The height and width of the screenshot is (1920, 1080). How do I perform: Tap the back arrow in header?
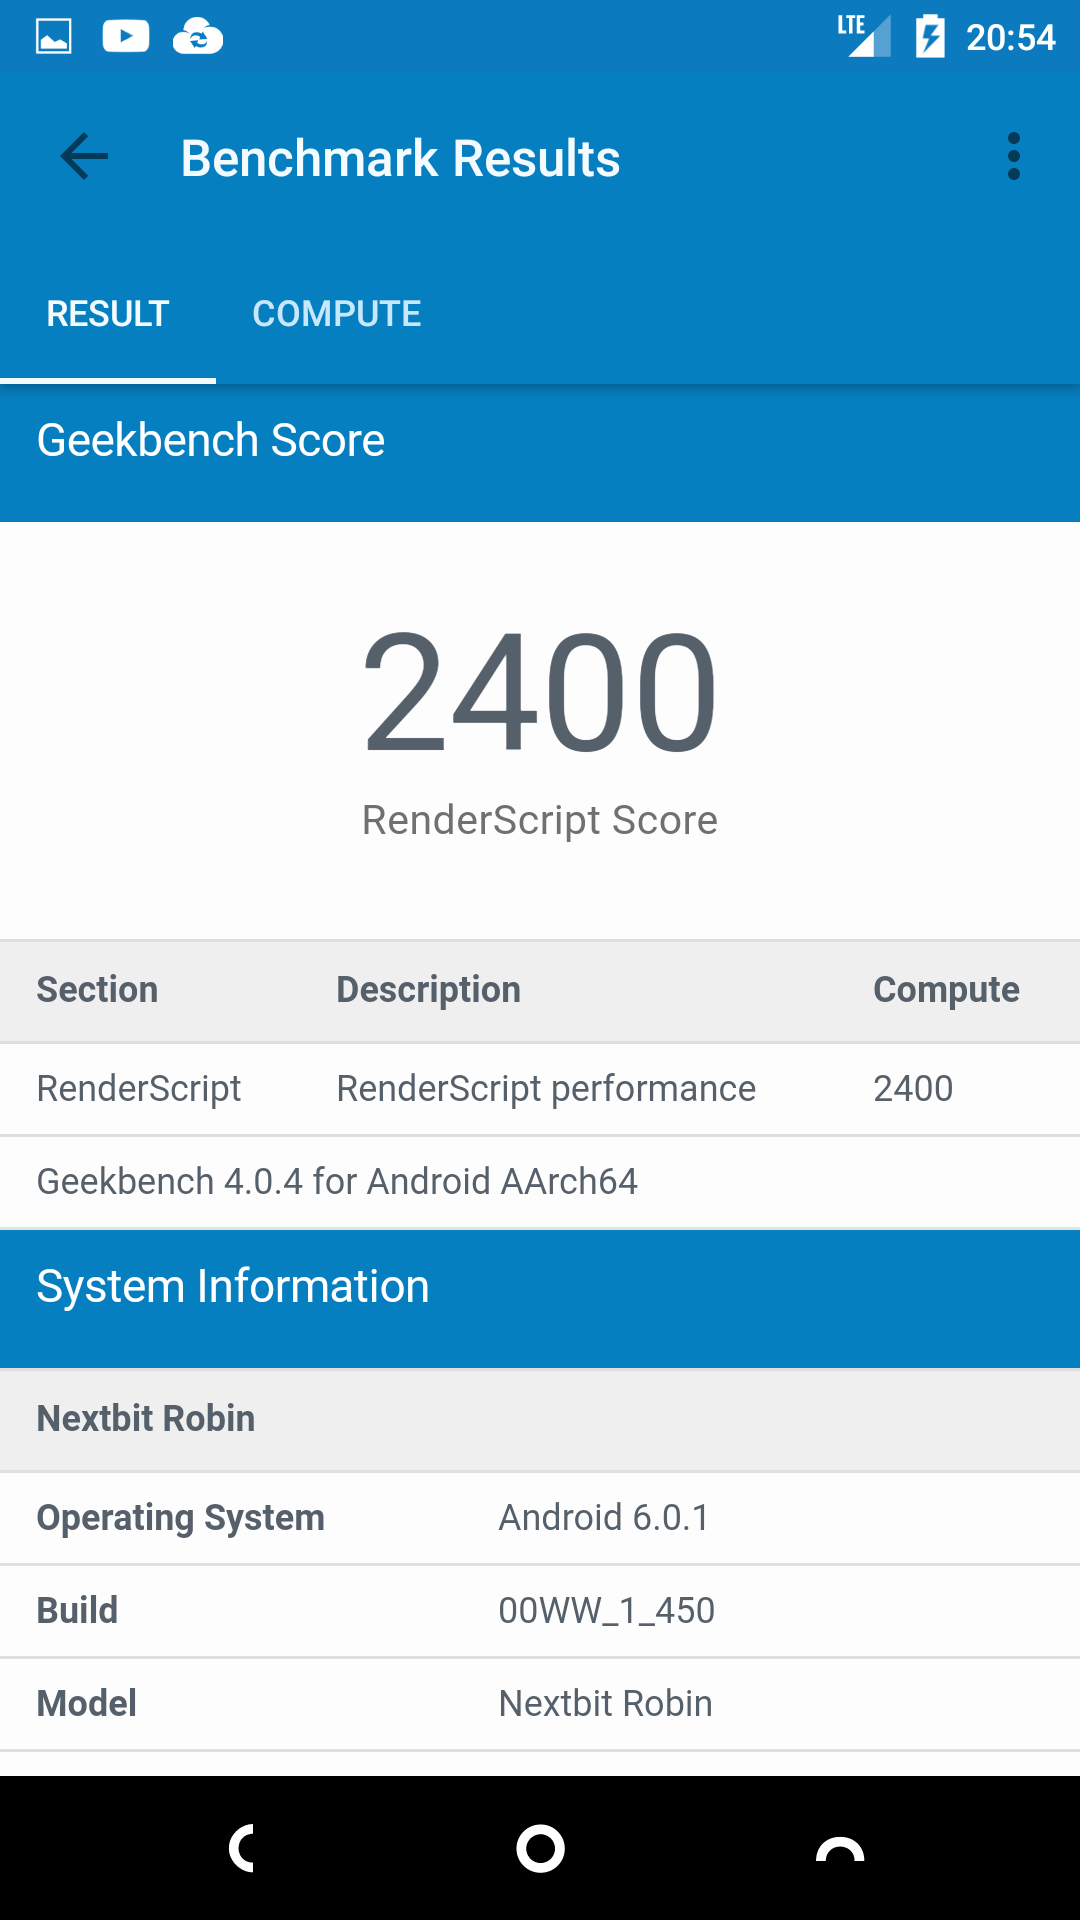(84, 157)
